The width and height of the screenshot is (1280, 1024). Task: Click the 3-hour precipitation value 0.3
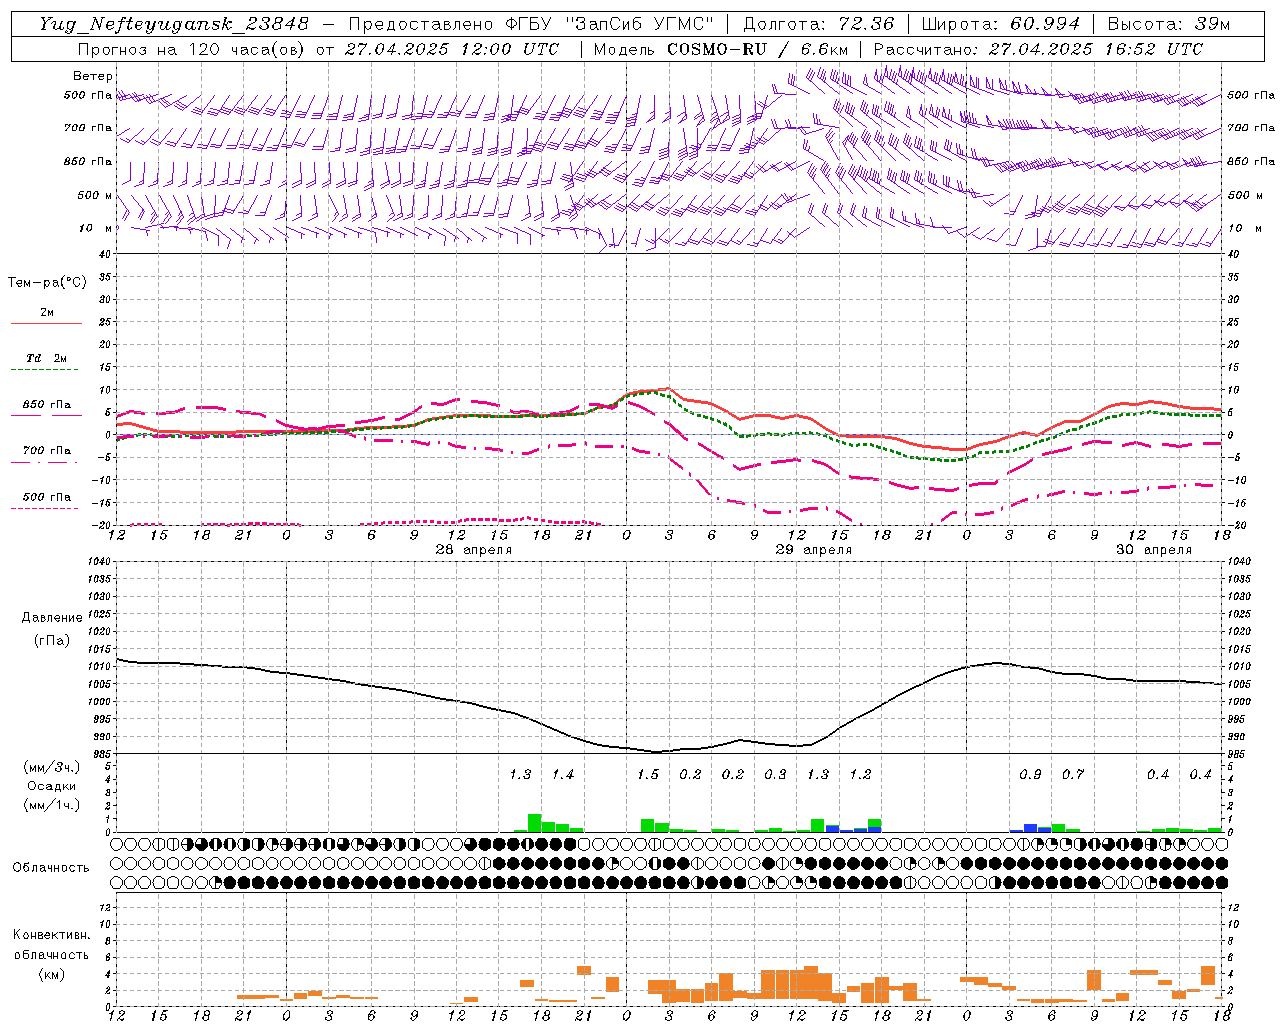[775, 775]
